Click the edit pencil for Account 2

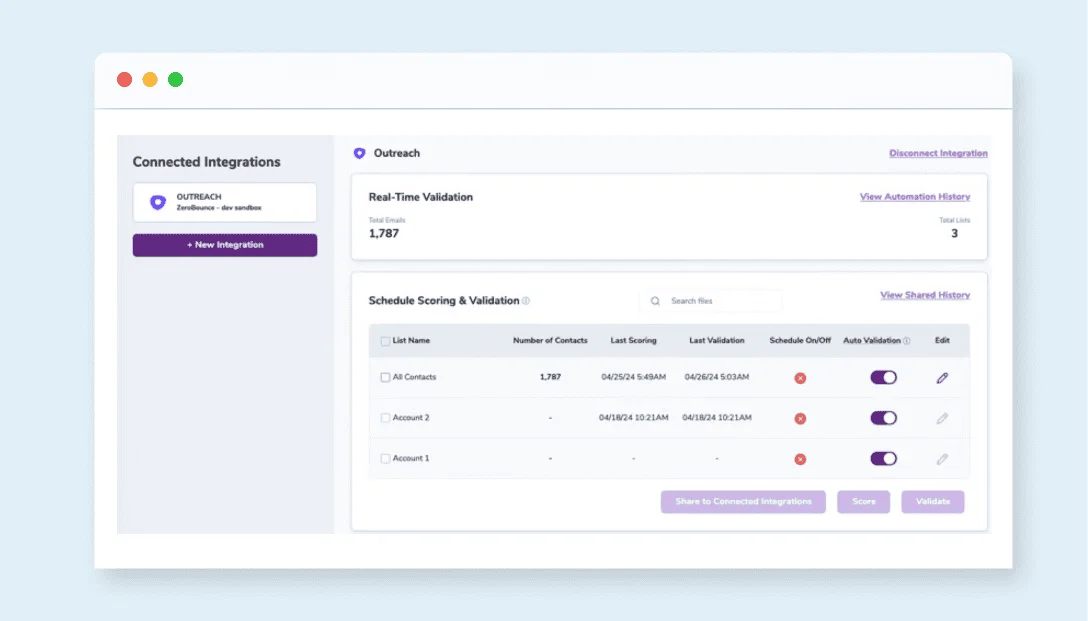(x=941, y=418)
